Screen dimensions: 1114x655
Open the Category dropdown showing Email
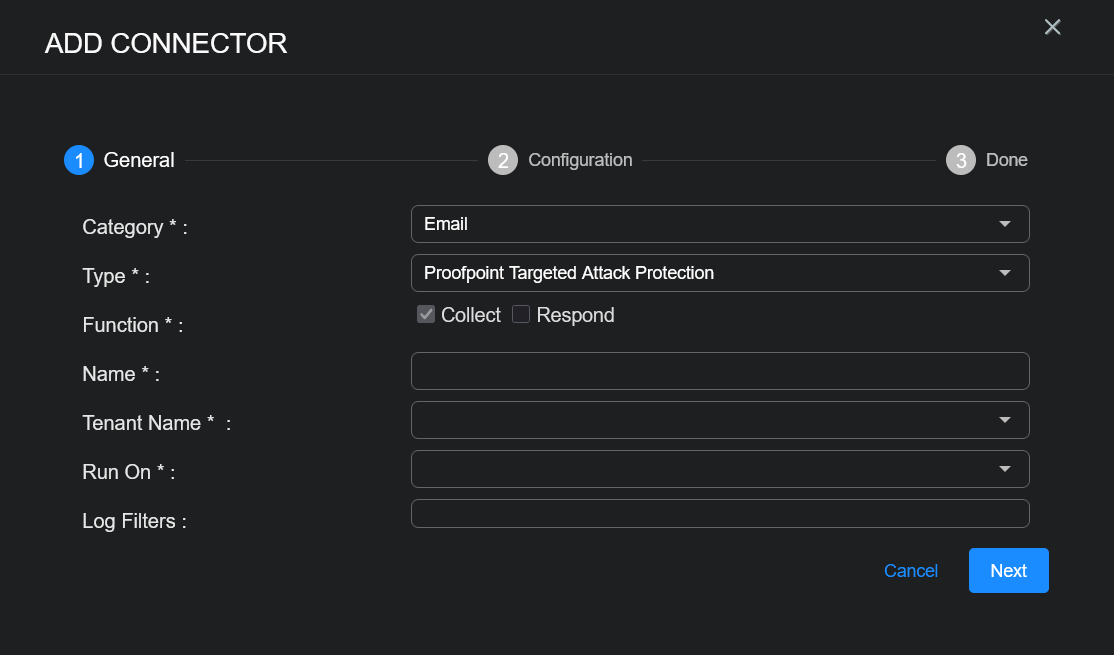coord(719,224)
